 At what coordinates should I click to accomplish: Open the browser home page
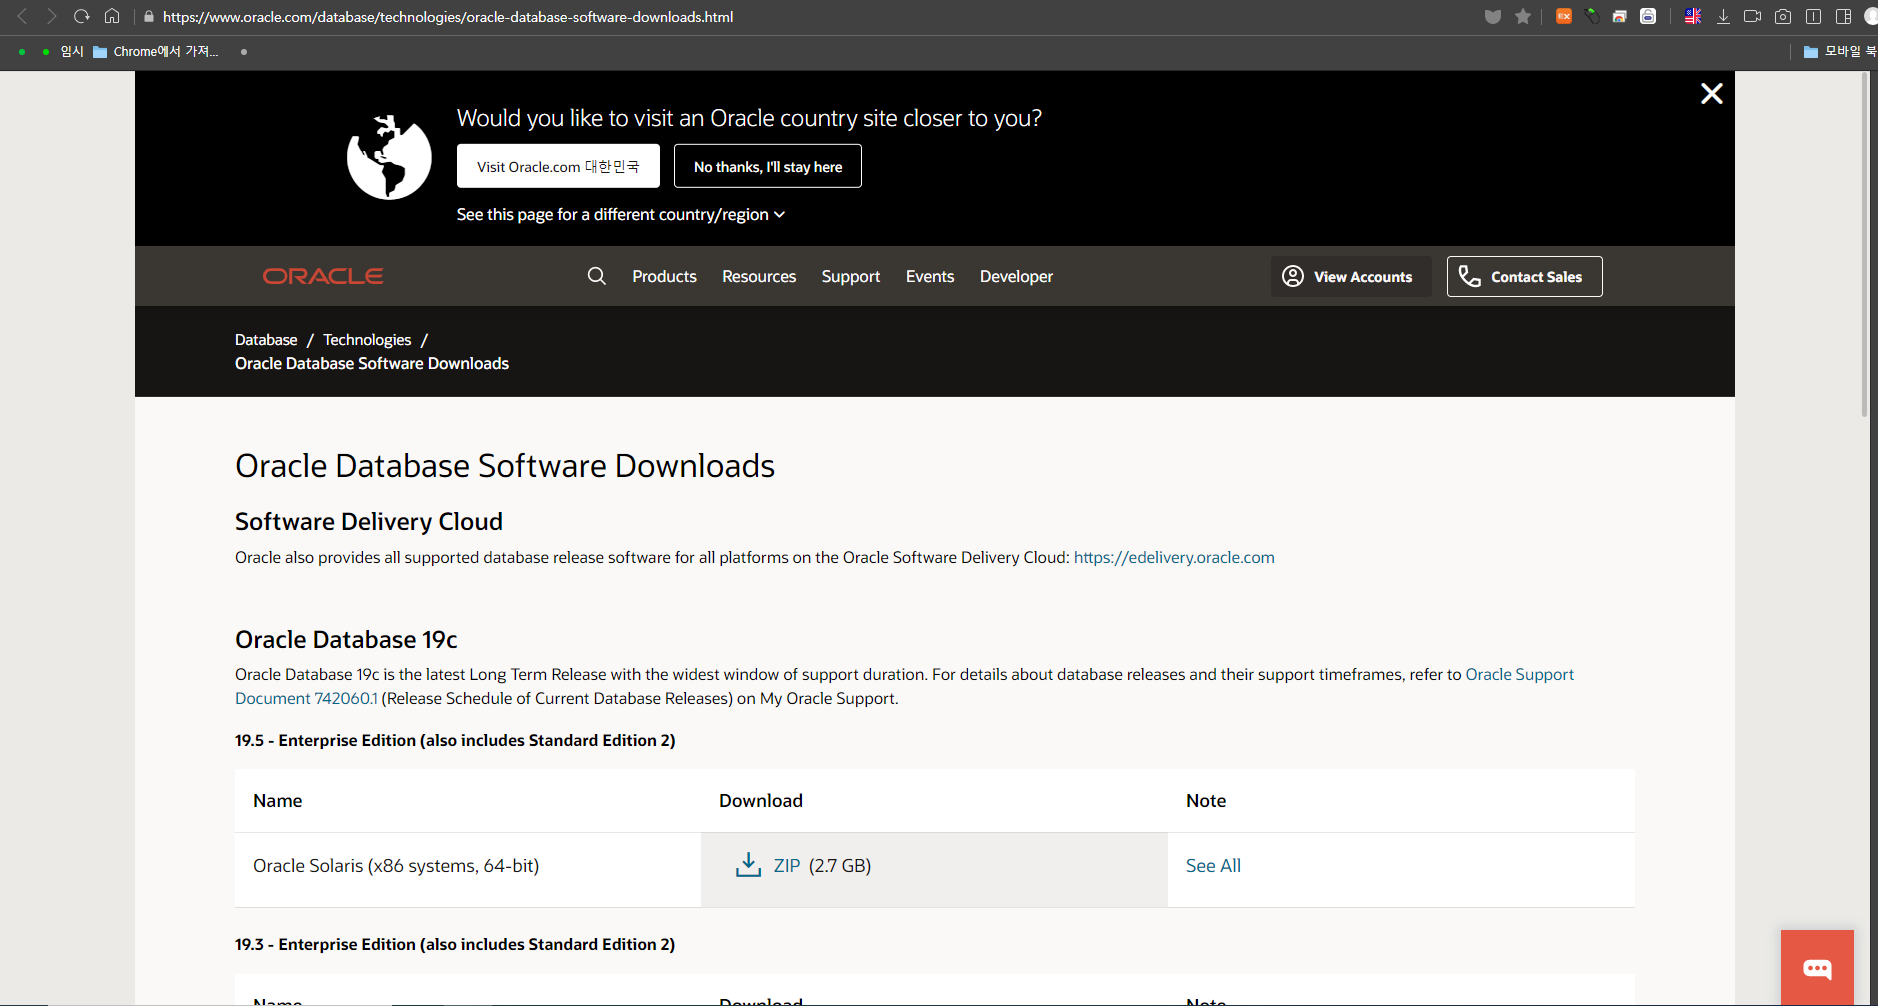point(112,16)
